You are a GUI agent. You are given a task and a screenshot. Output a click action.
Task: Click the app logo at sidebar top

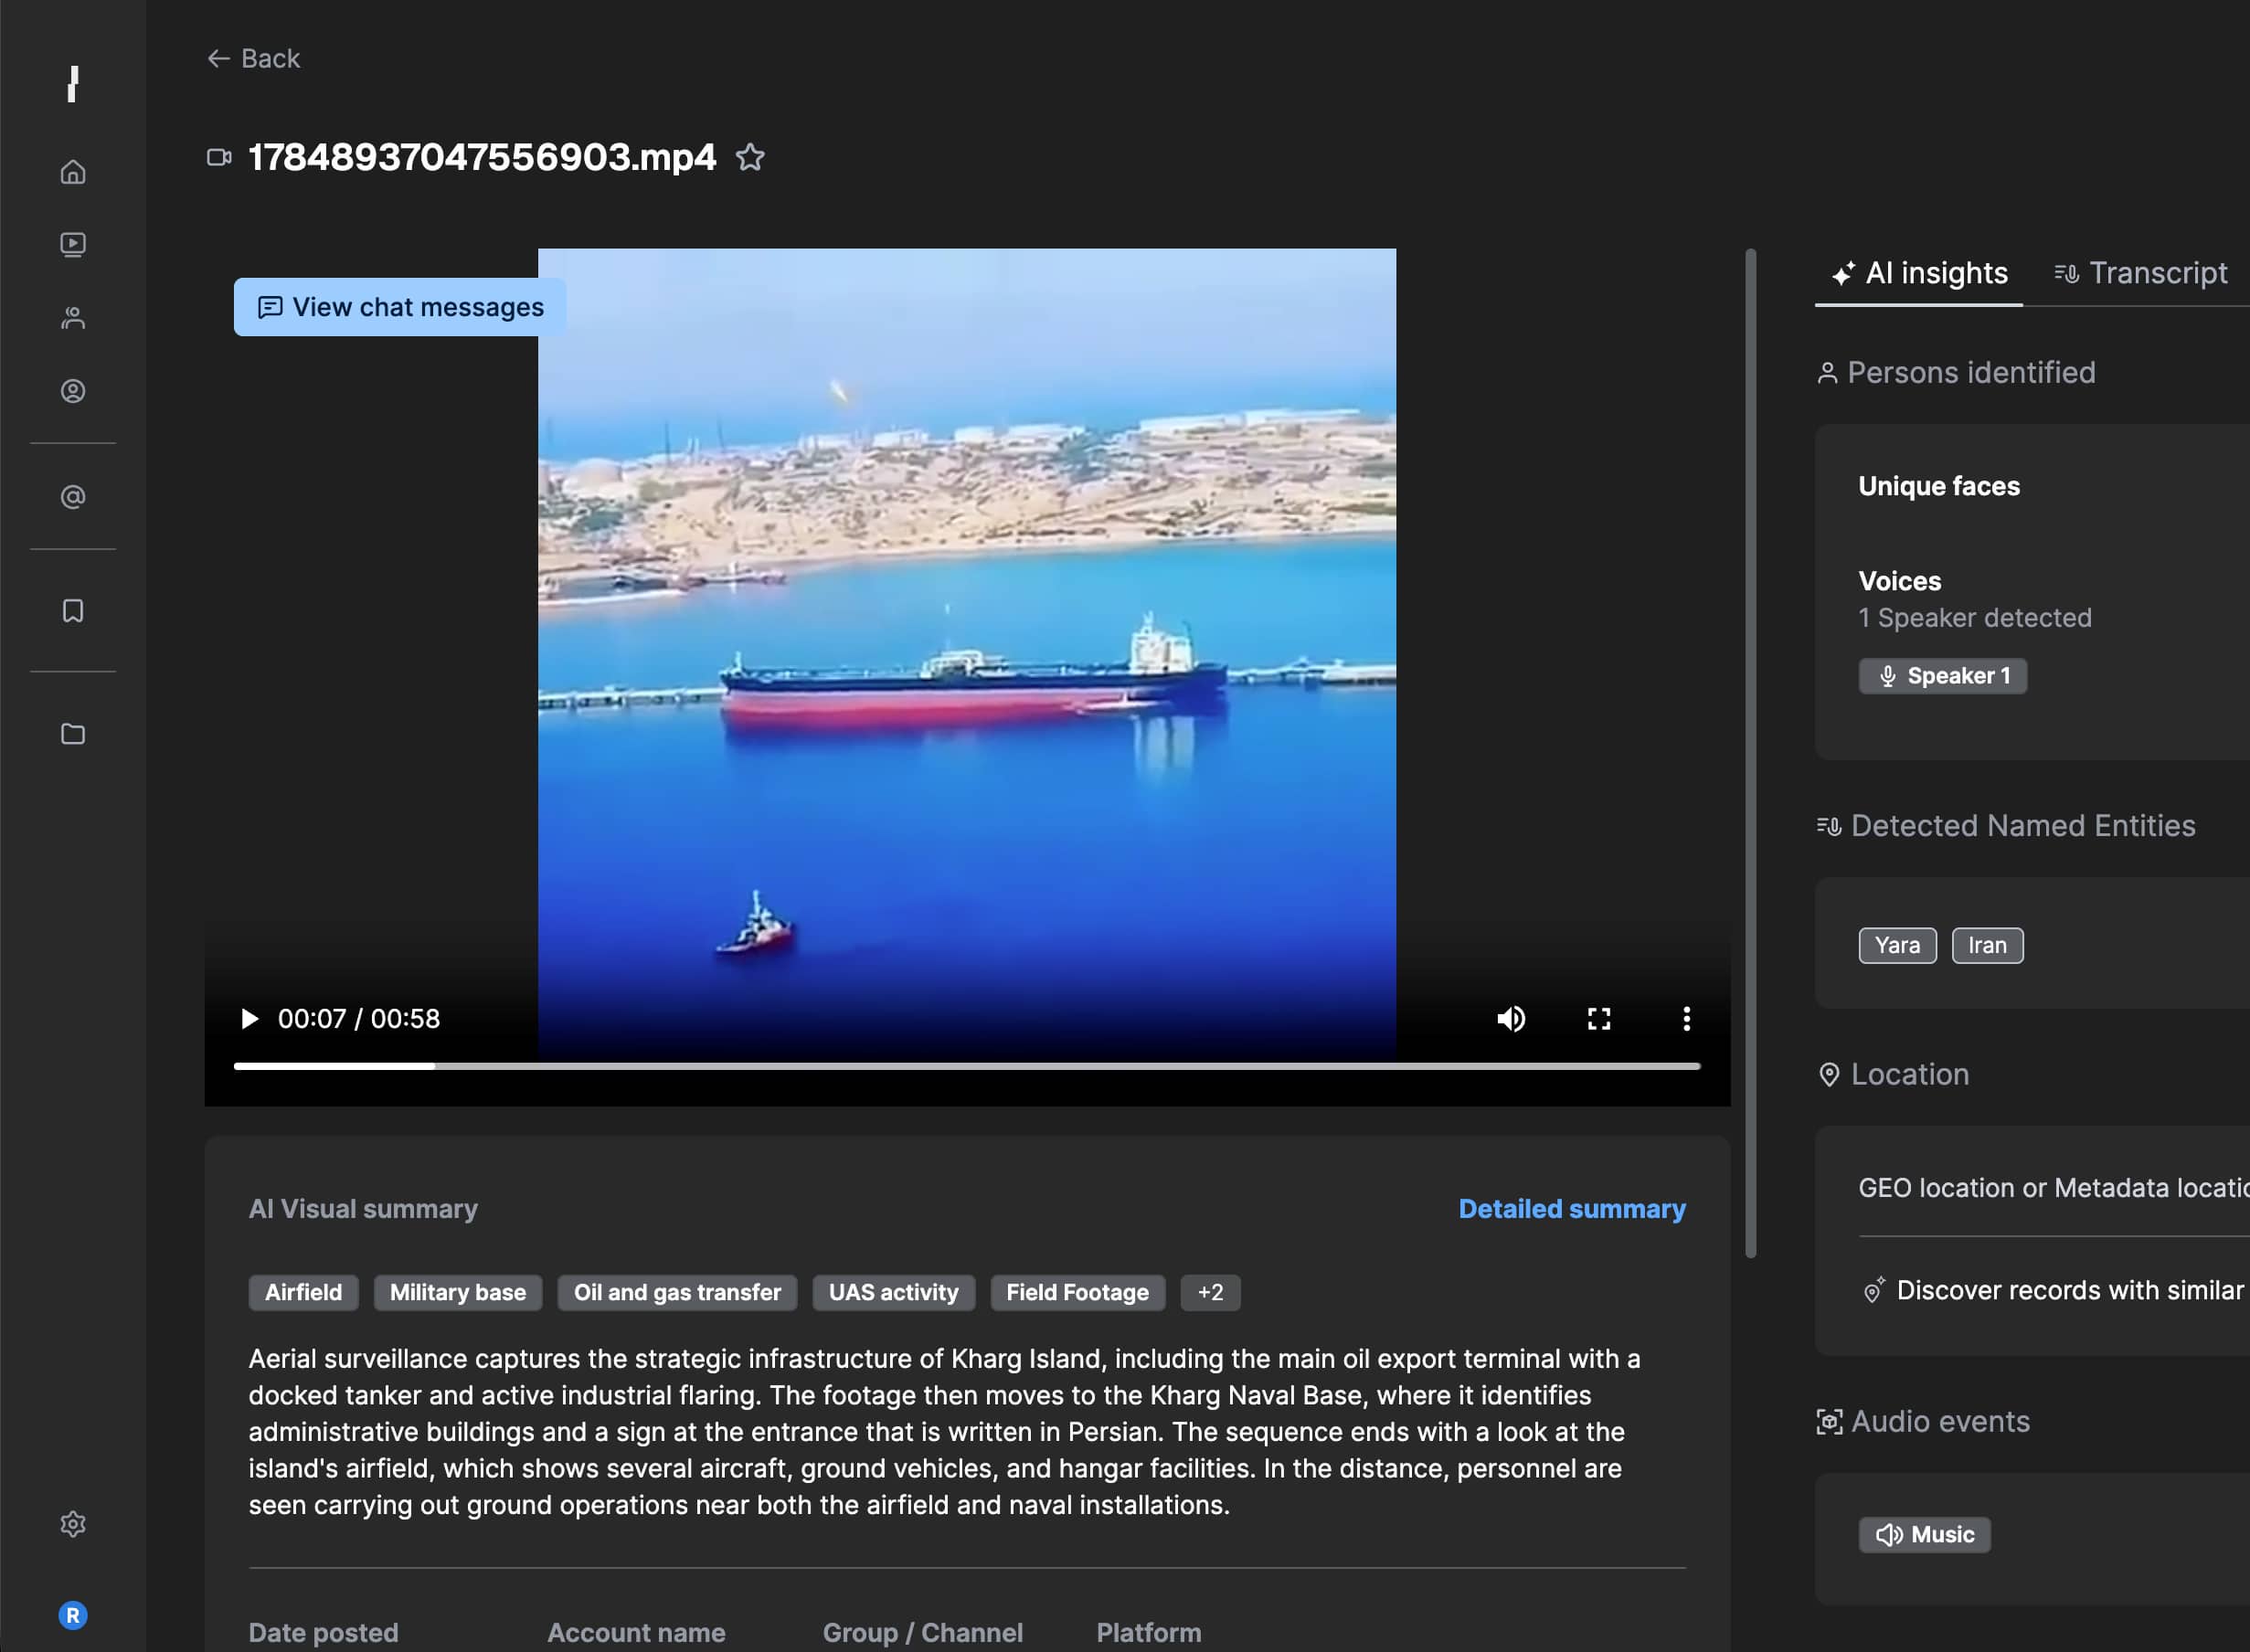coord(73,84)
